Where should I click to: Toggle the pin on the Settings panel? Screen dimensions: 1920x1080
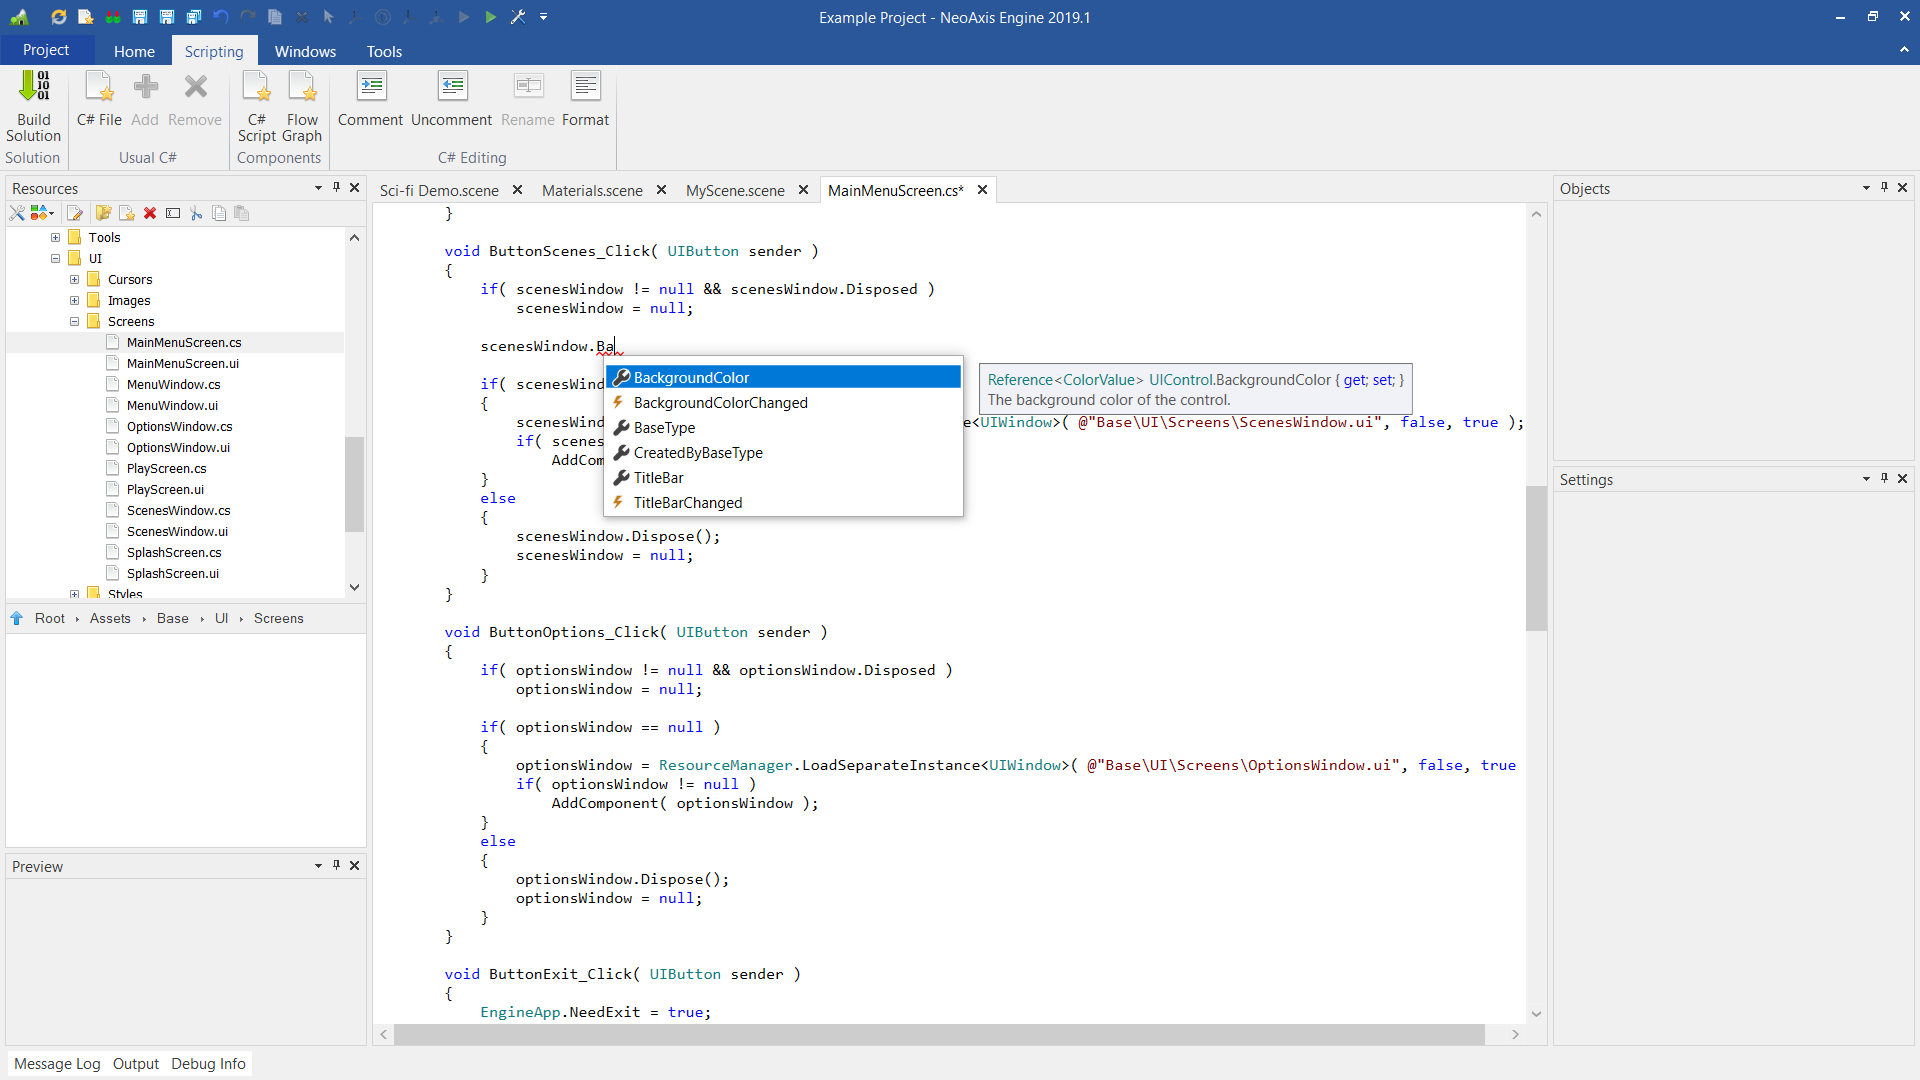point(1884,478)
